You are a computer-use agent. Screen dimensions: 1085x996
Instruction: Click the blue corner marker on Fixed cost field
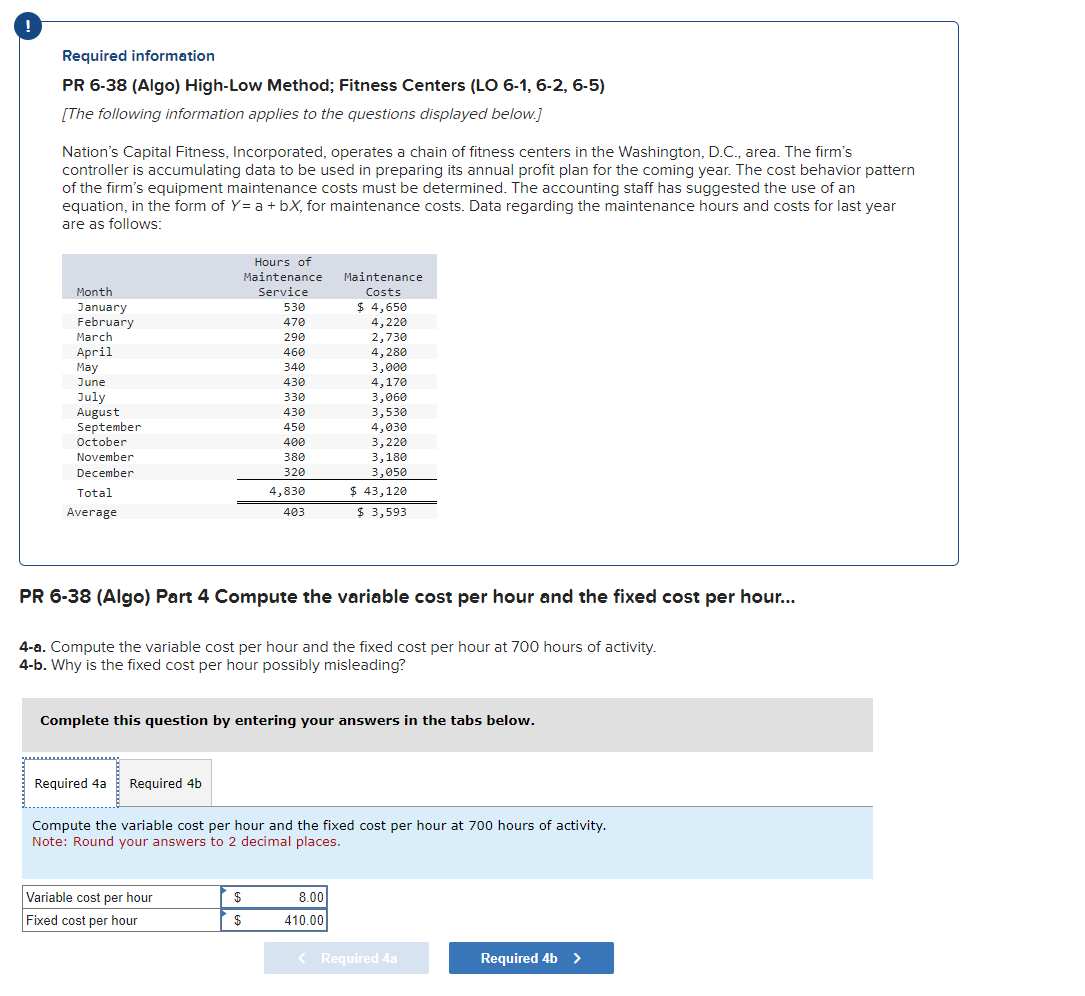tap(223, 914)
